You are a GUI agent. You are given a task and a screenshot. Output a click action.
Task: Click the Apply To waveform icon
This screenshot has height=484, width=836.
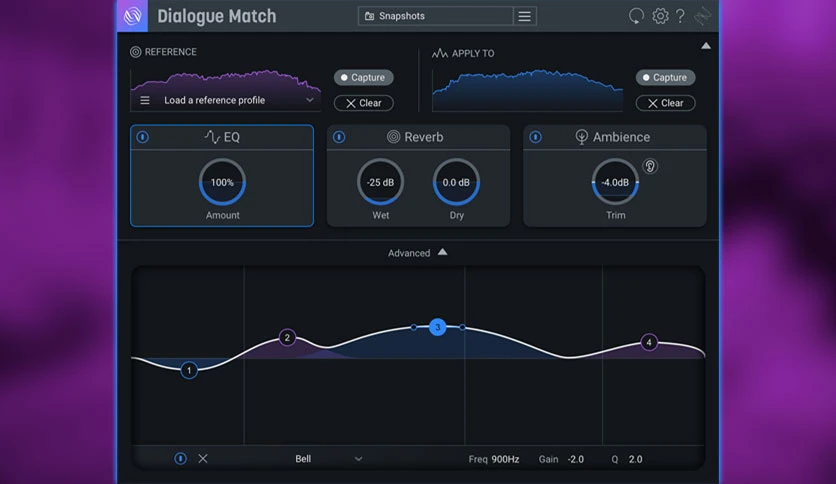click(440, 53)
